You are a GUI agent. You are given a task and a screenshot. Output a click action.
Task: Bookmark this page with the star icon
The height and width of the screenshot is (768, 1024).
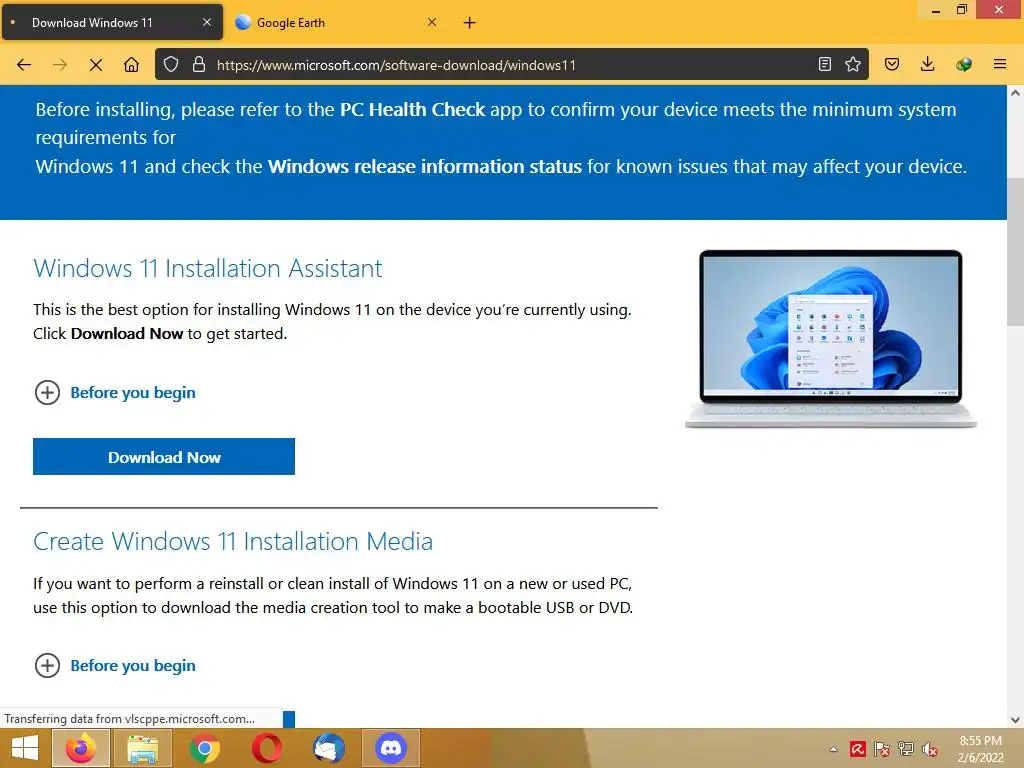pyautogui.click(x=853, y=64)
